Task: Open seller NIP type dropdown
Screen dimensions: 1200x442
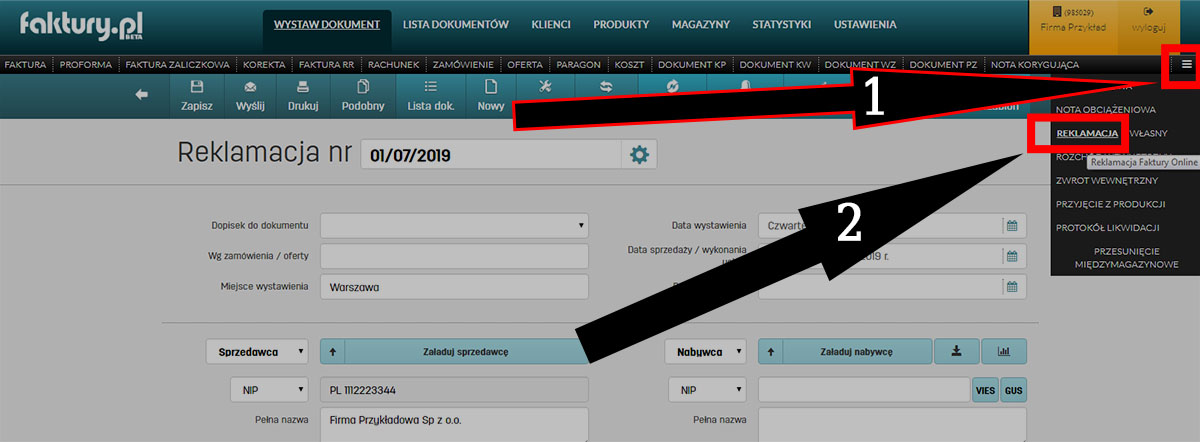Action: click(268, 390)
